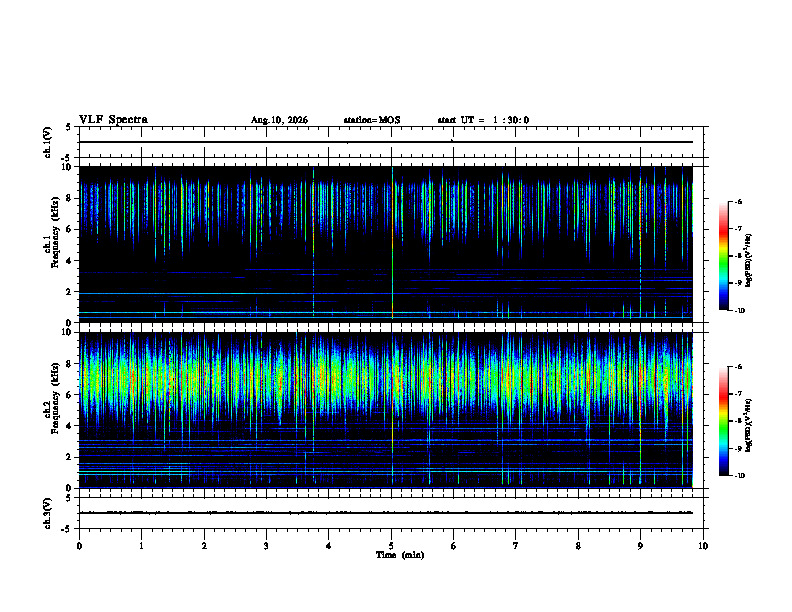
Task: Click the "VLF Spectra" plot title
Action: tap(113, 120)
